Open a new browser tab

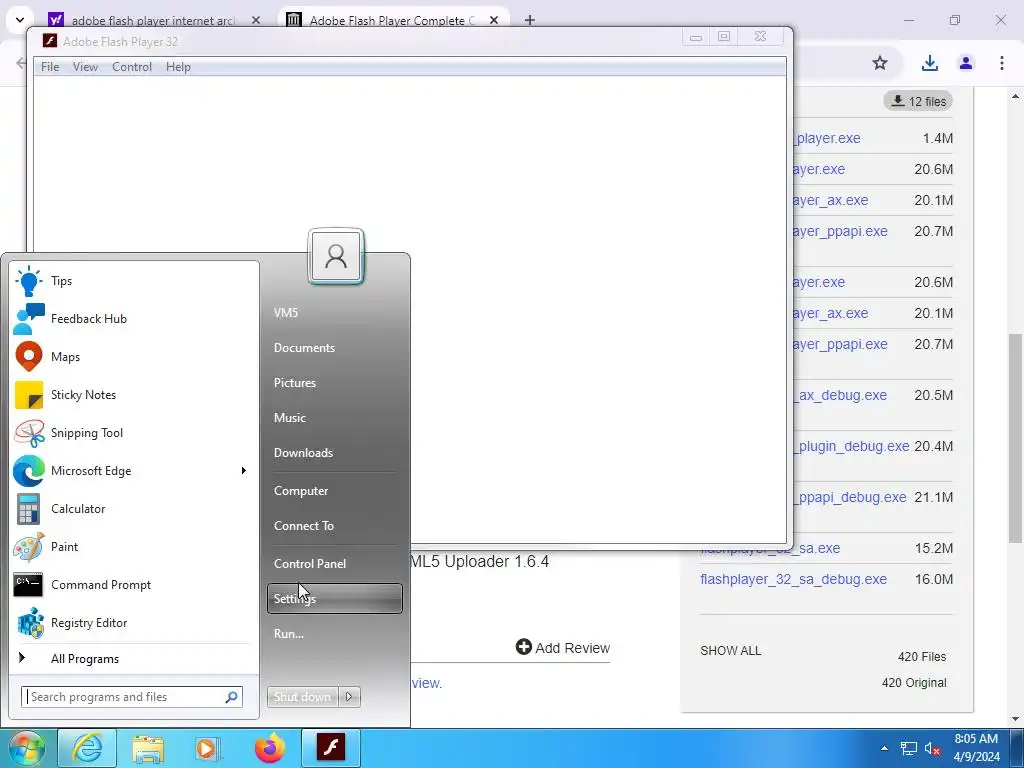(530, 20)
